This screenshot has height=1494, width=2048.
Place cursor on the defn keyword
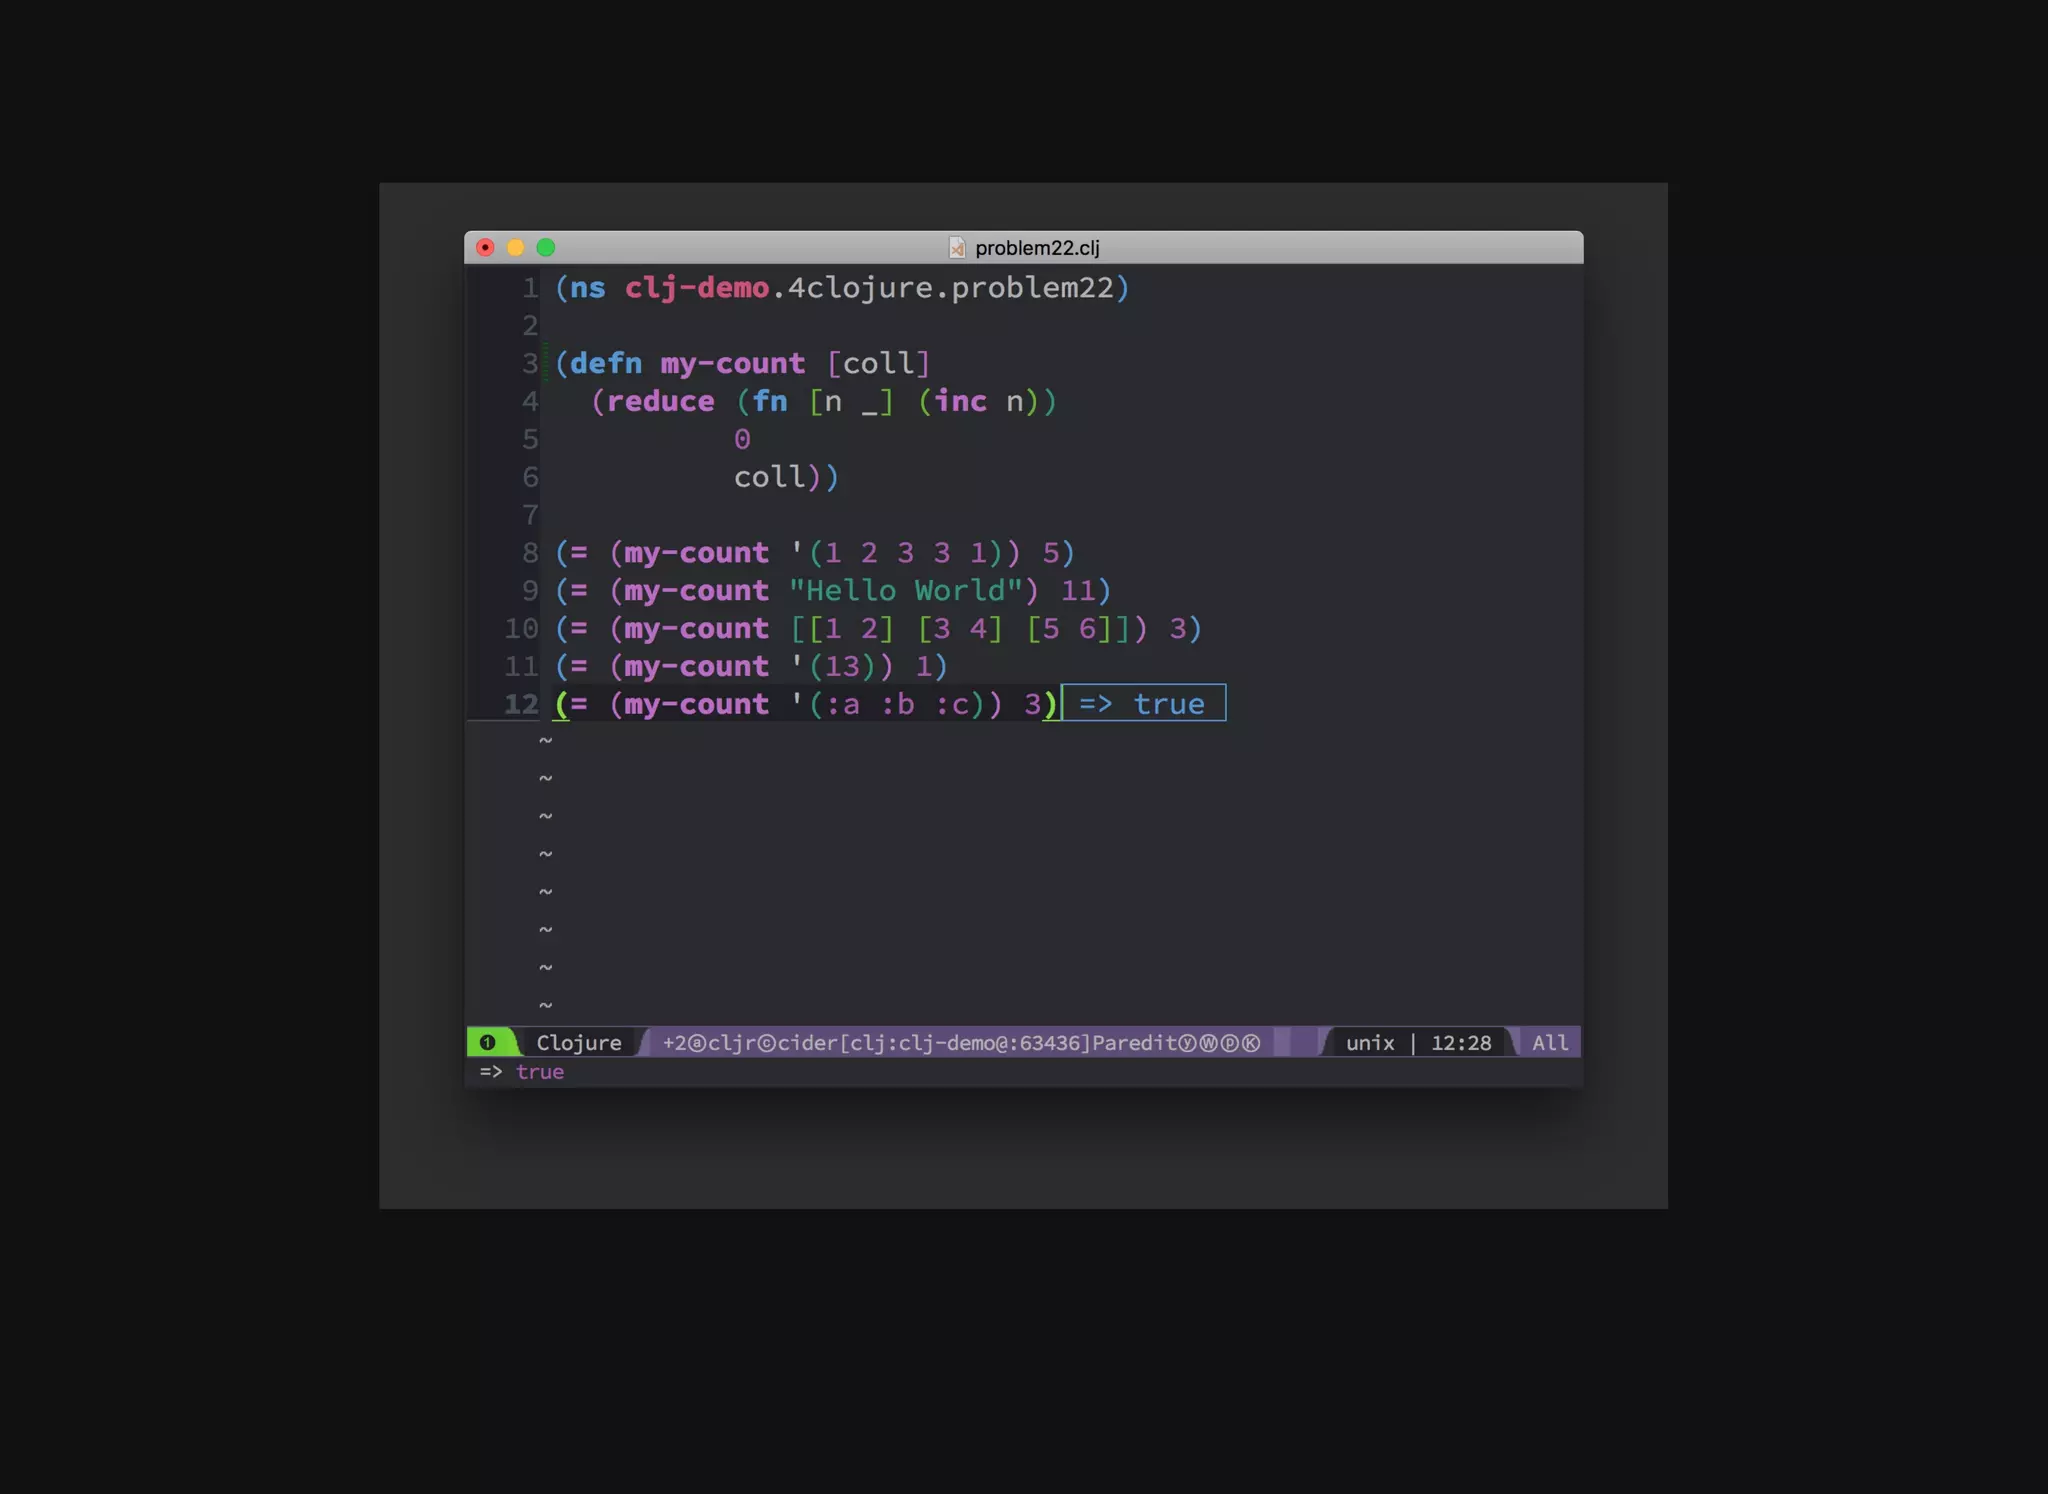(606, 363)
